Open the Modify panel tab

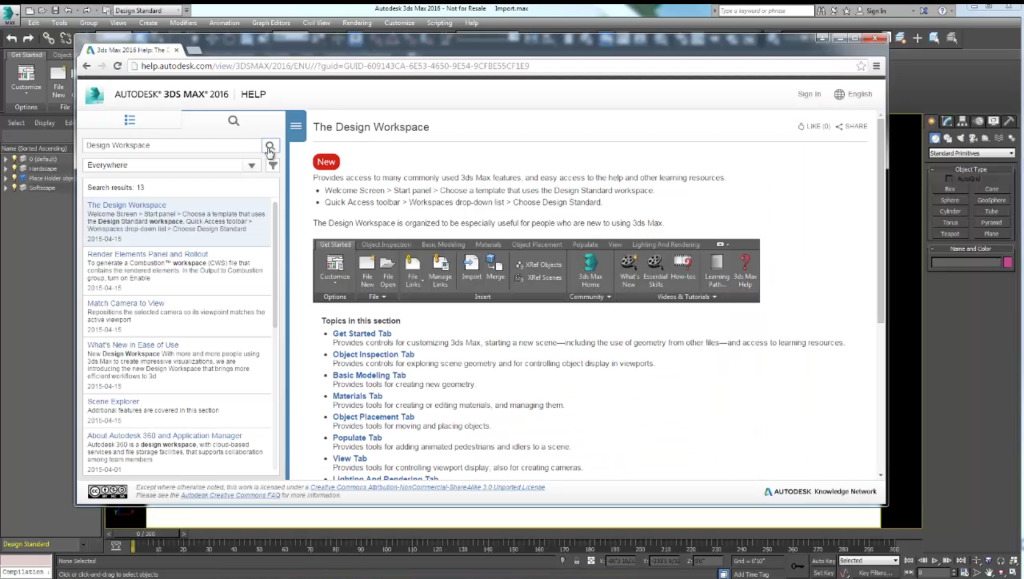point(947,121)
